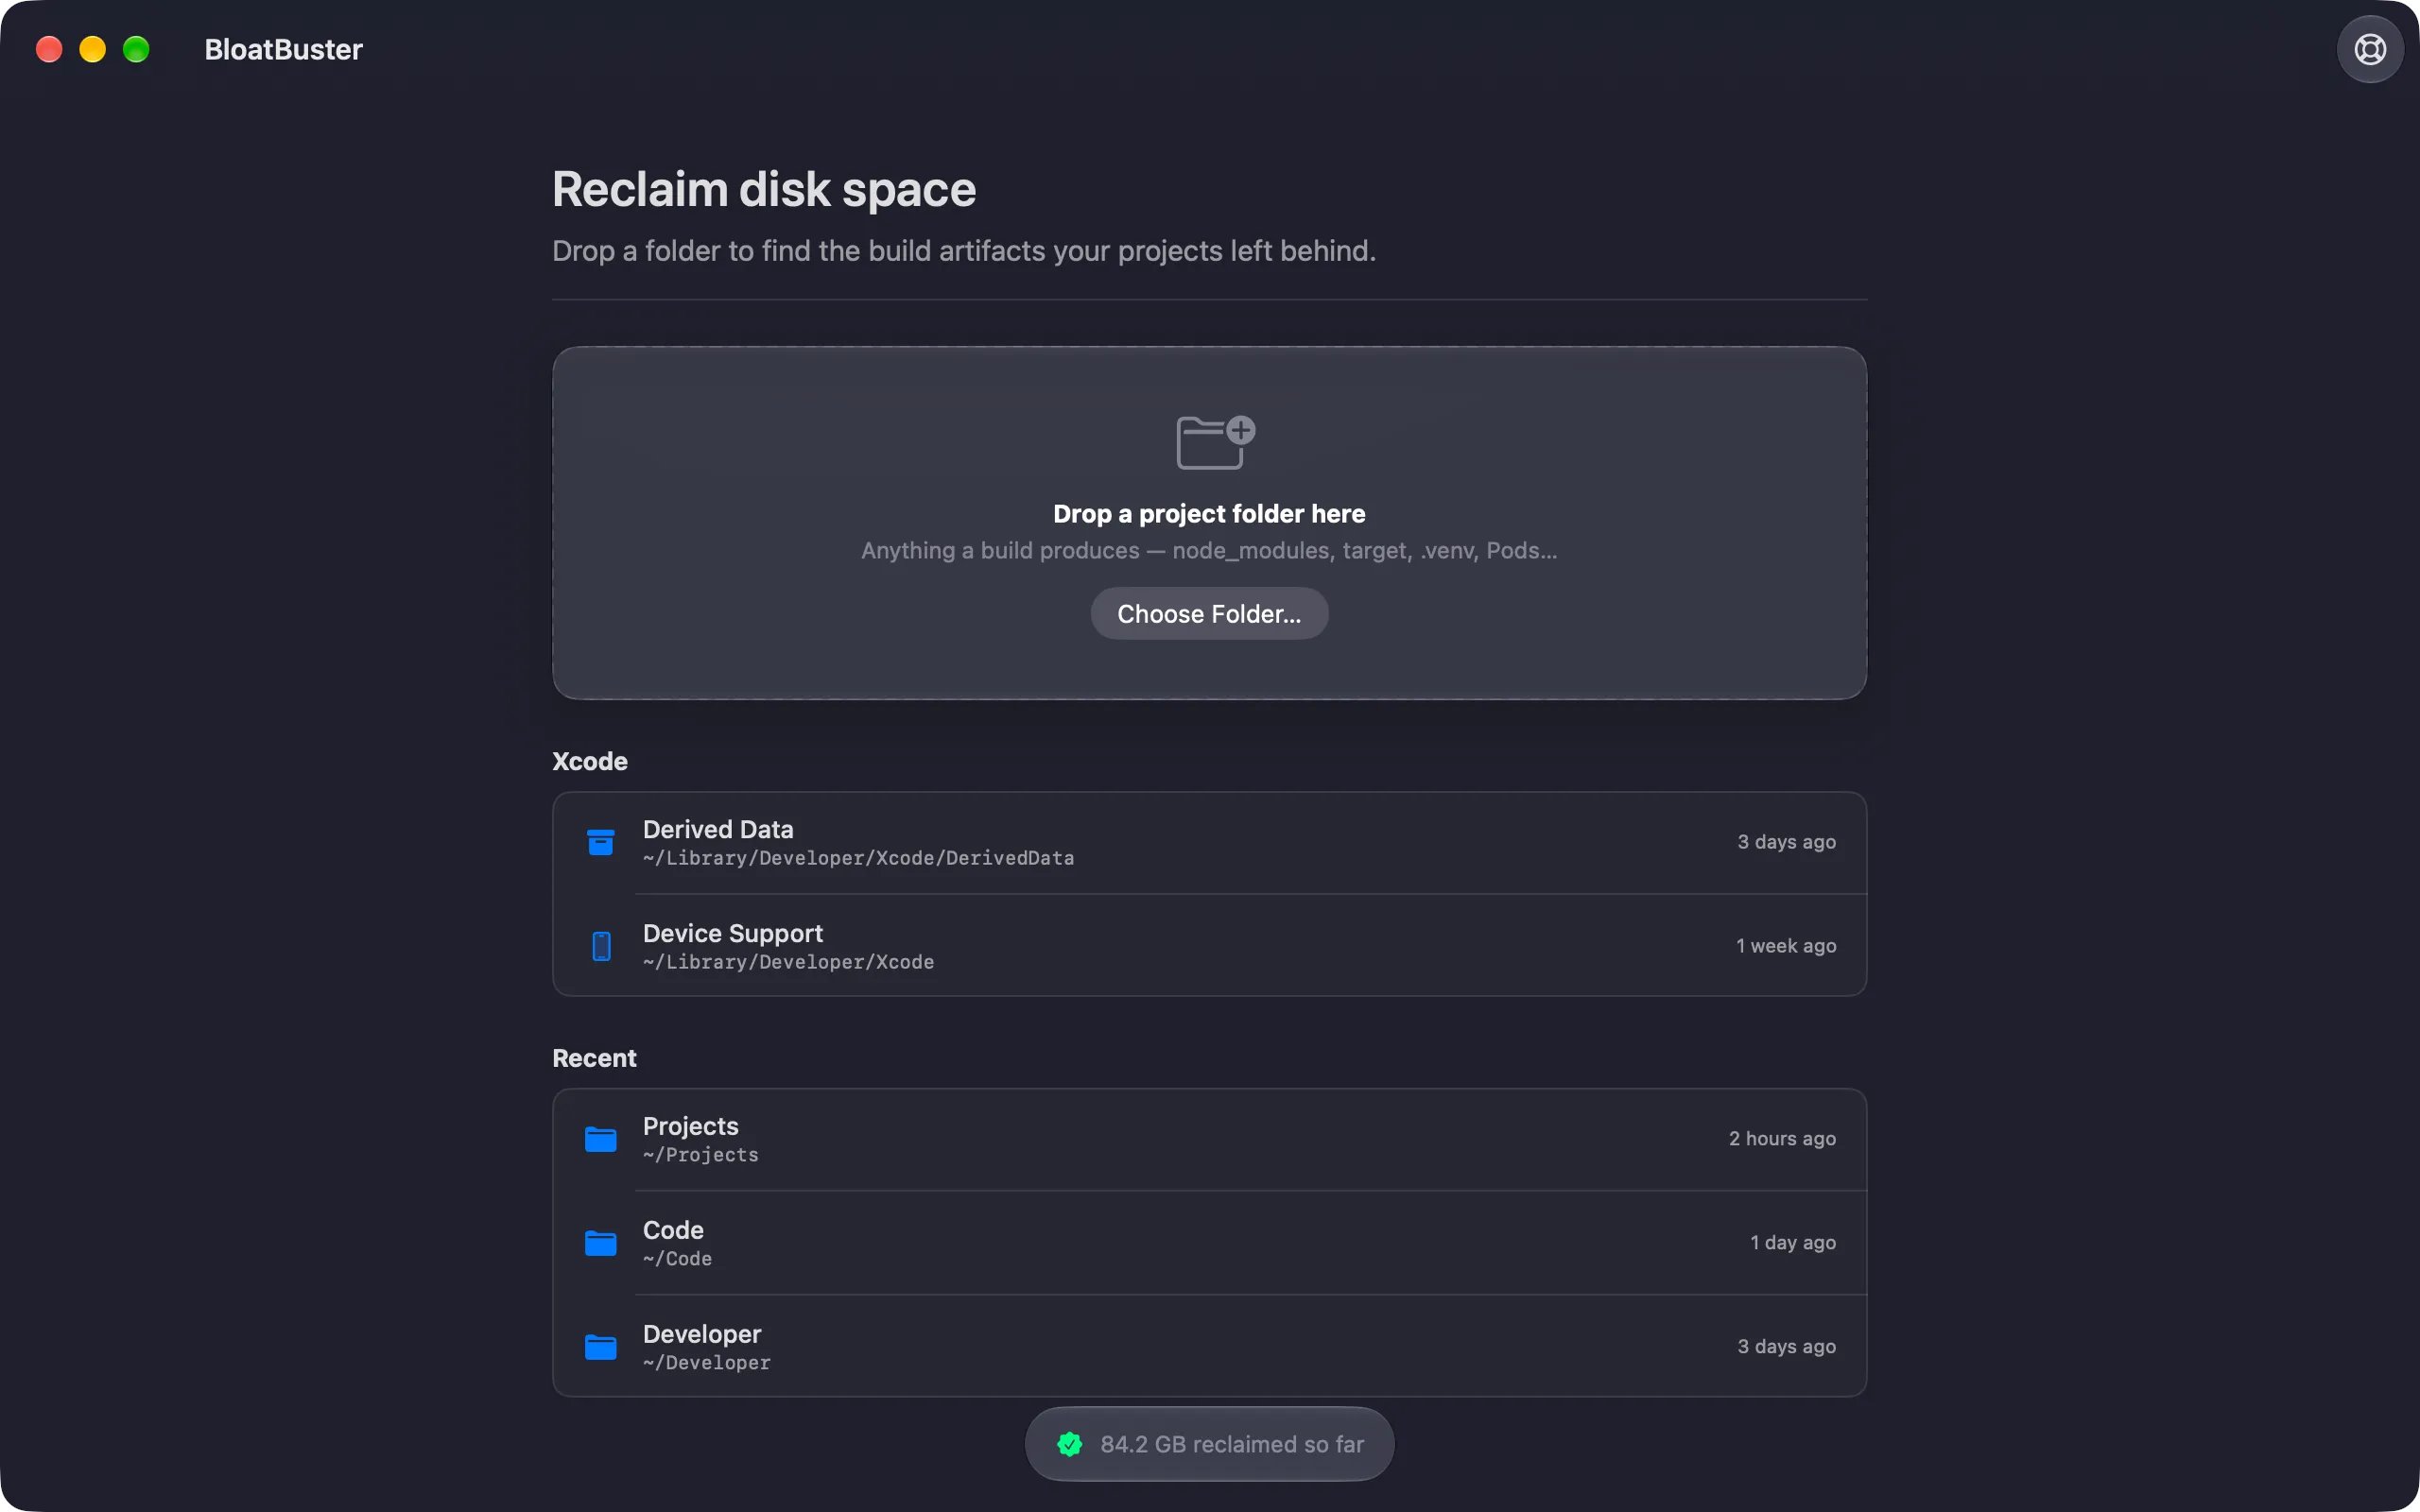Image resolution: width=2420 pixels, height=1512 pixels.
Task: Click the green checkmark seal icon
Action: coord(1069,1444)
